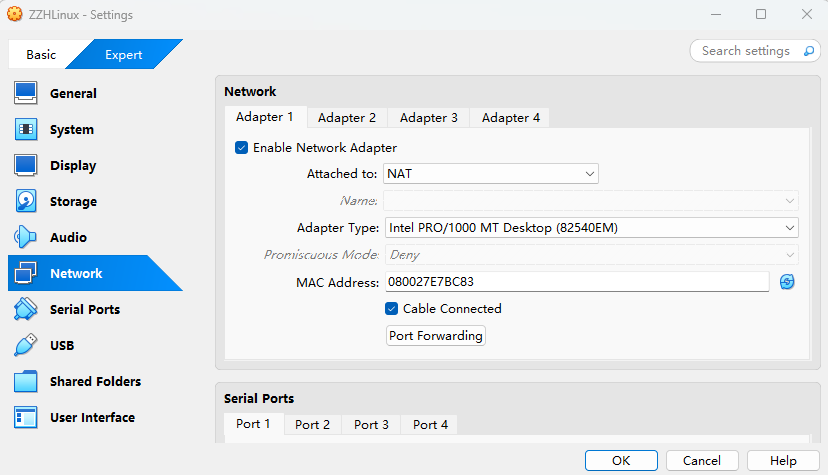Image resolution: width=828 pixels, height=475 pixels.
Task: Select the USB connector icon
Action: [x=26, y=345]
